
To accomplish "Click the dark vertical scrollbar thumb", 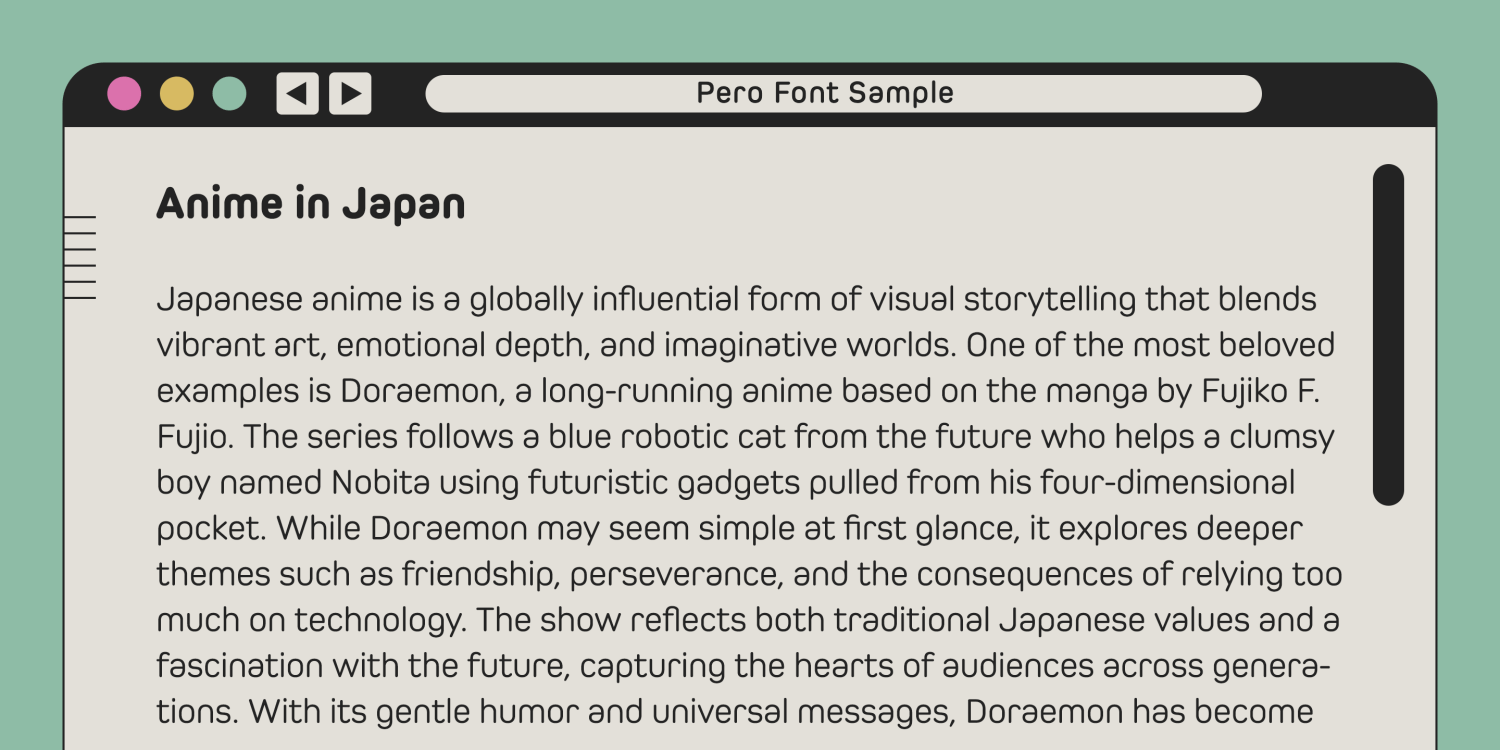I will [x=1388, y=334].
